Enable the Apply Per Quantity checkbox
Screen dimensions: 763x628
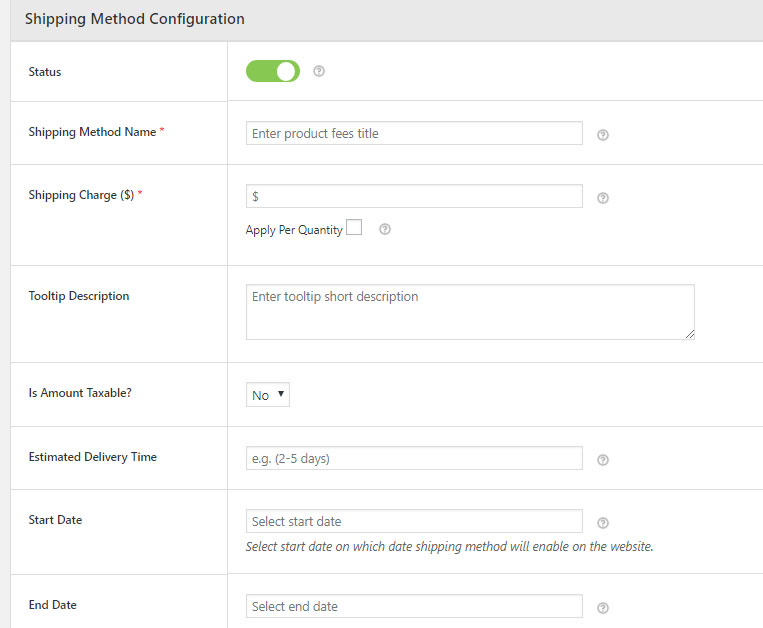click(354, 227)
